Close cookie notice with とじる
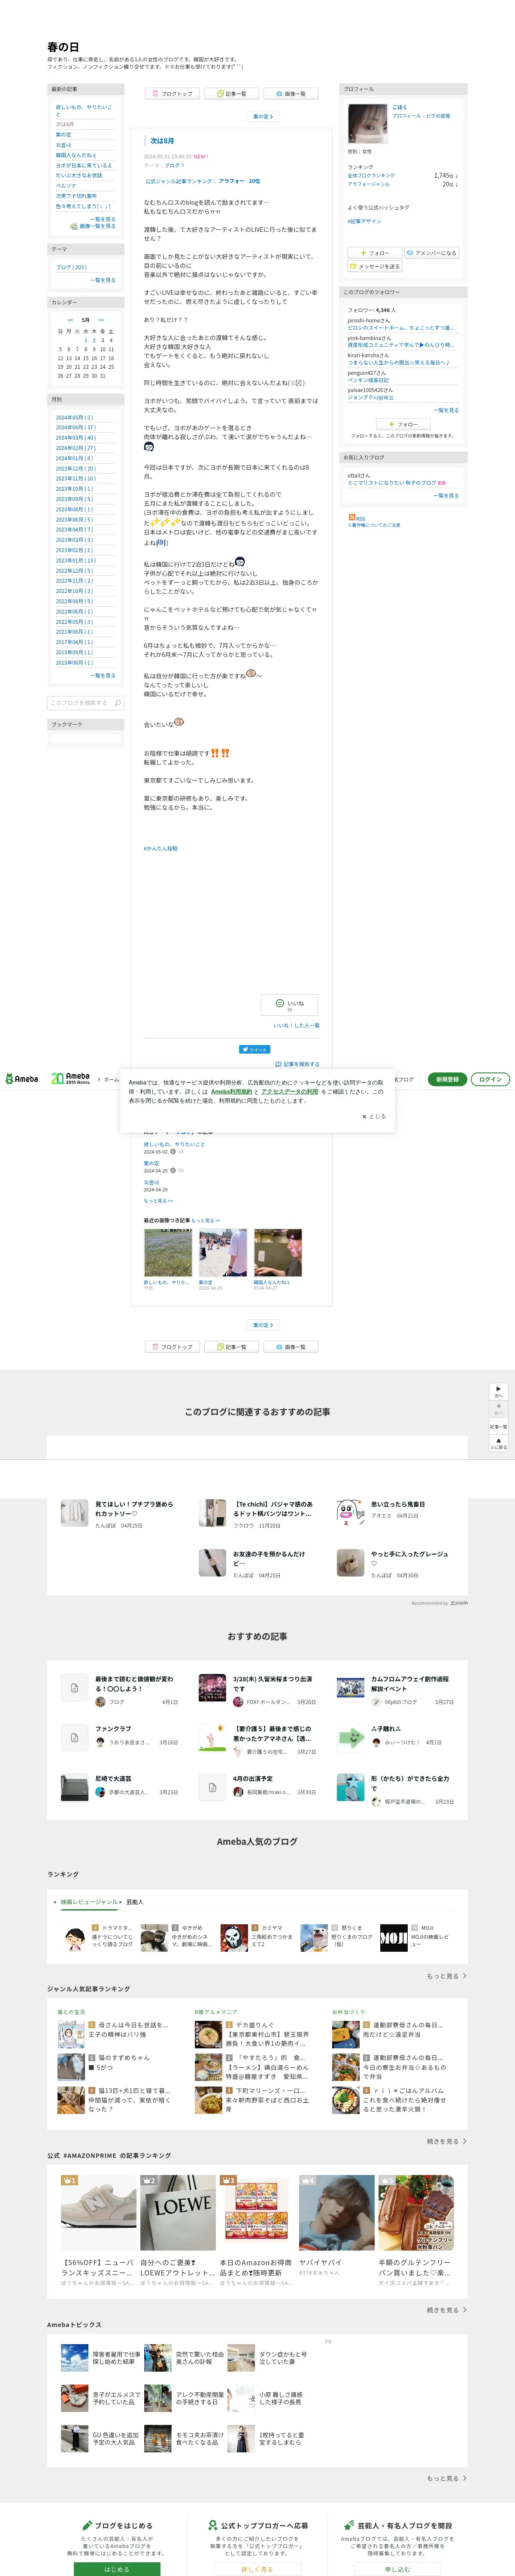The width and height of the screenshot is (515, 2576). (373, 1116)
